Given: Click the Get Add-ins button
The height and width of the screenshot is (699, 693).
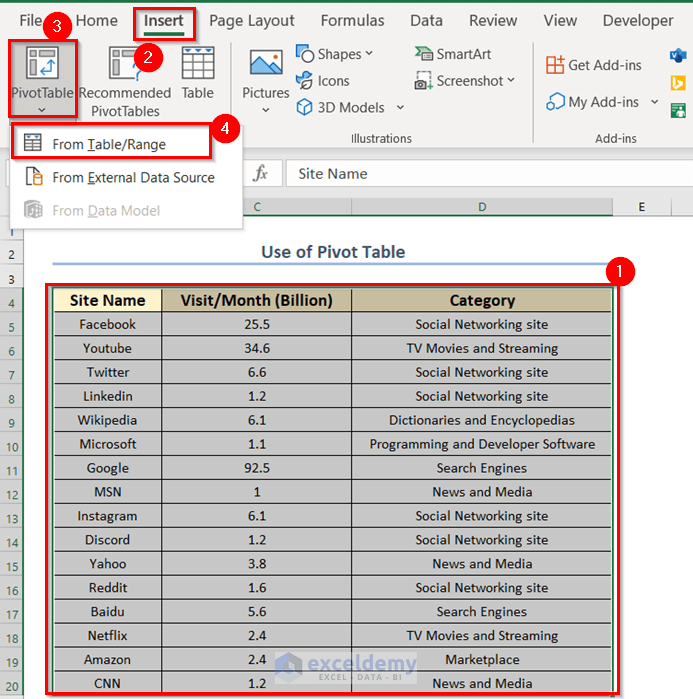Looking at the screenshot, I should [x=594, y=65].
